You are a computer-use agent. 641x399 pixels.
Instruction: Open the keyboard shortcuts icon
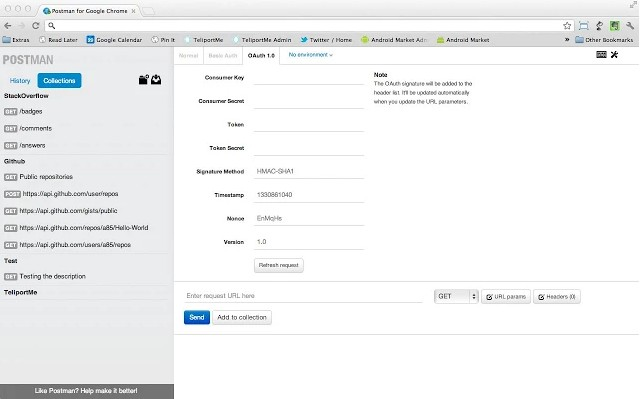[x=601, y=54]
